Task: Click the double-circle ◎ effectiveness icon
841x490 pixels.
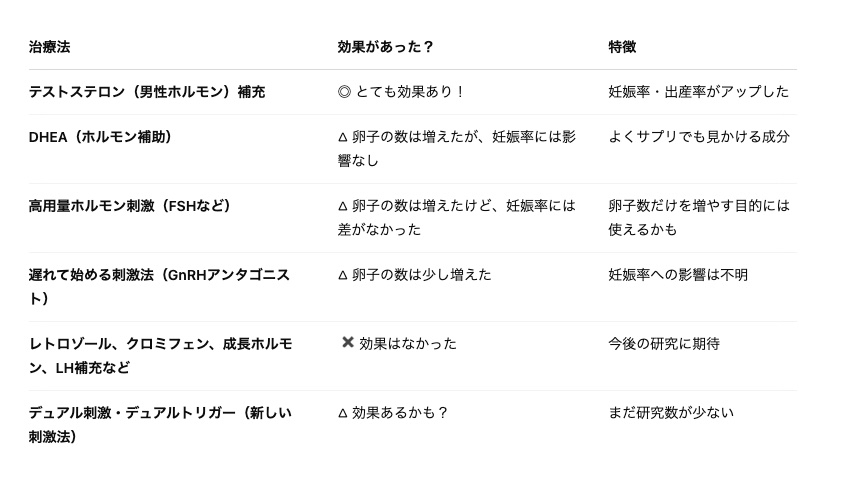Action: tap(344, 92)
